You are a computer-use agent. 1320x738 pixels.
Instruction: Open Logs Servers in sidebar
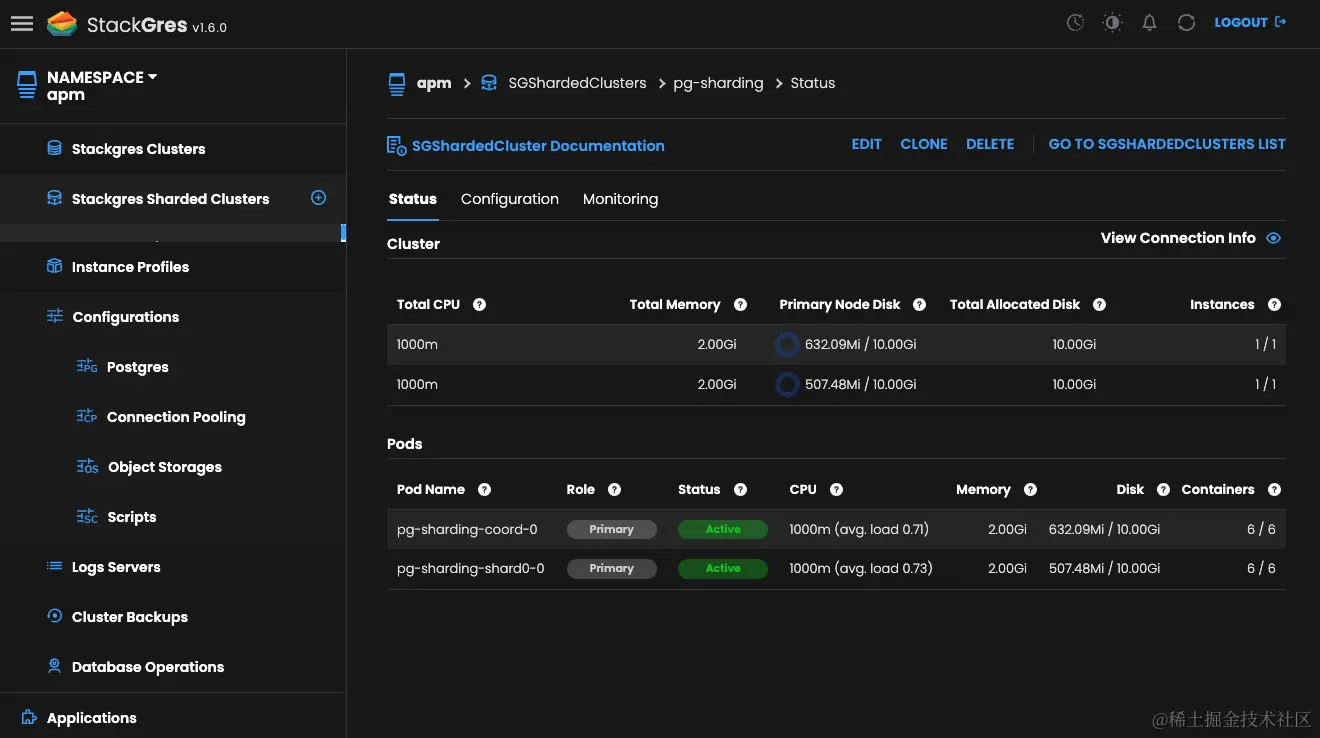(116, 567)
